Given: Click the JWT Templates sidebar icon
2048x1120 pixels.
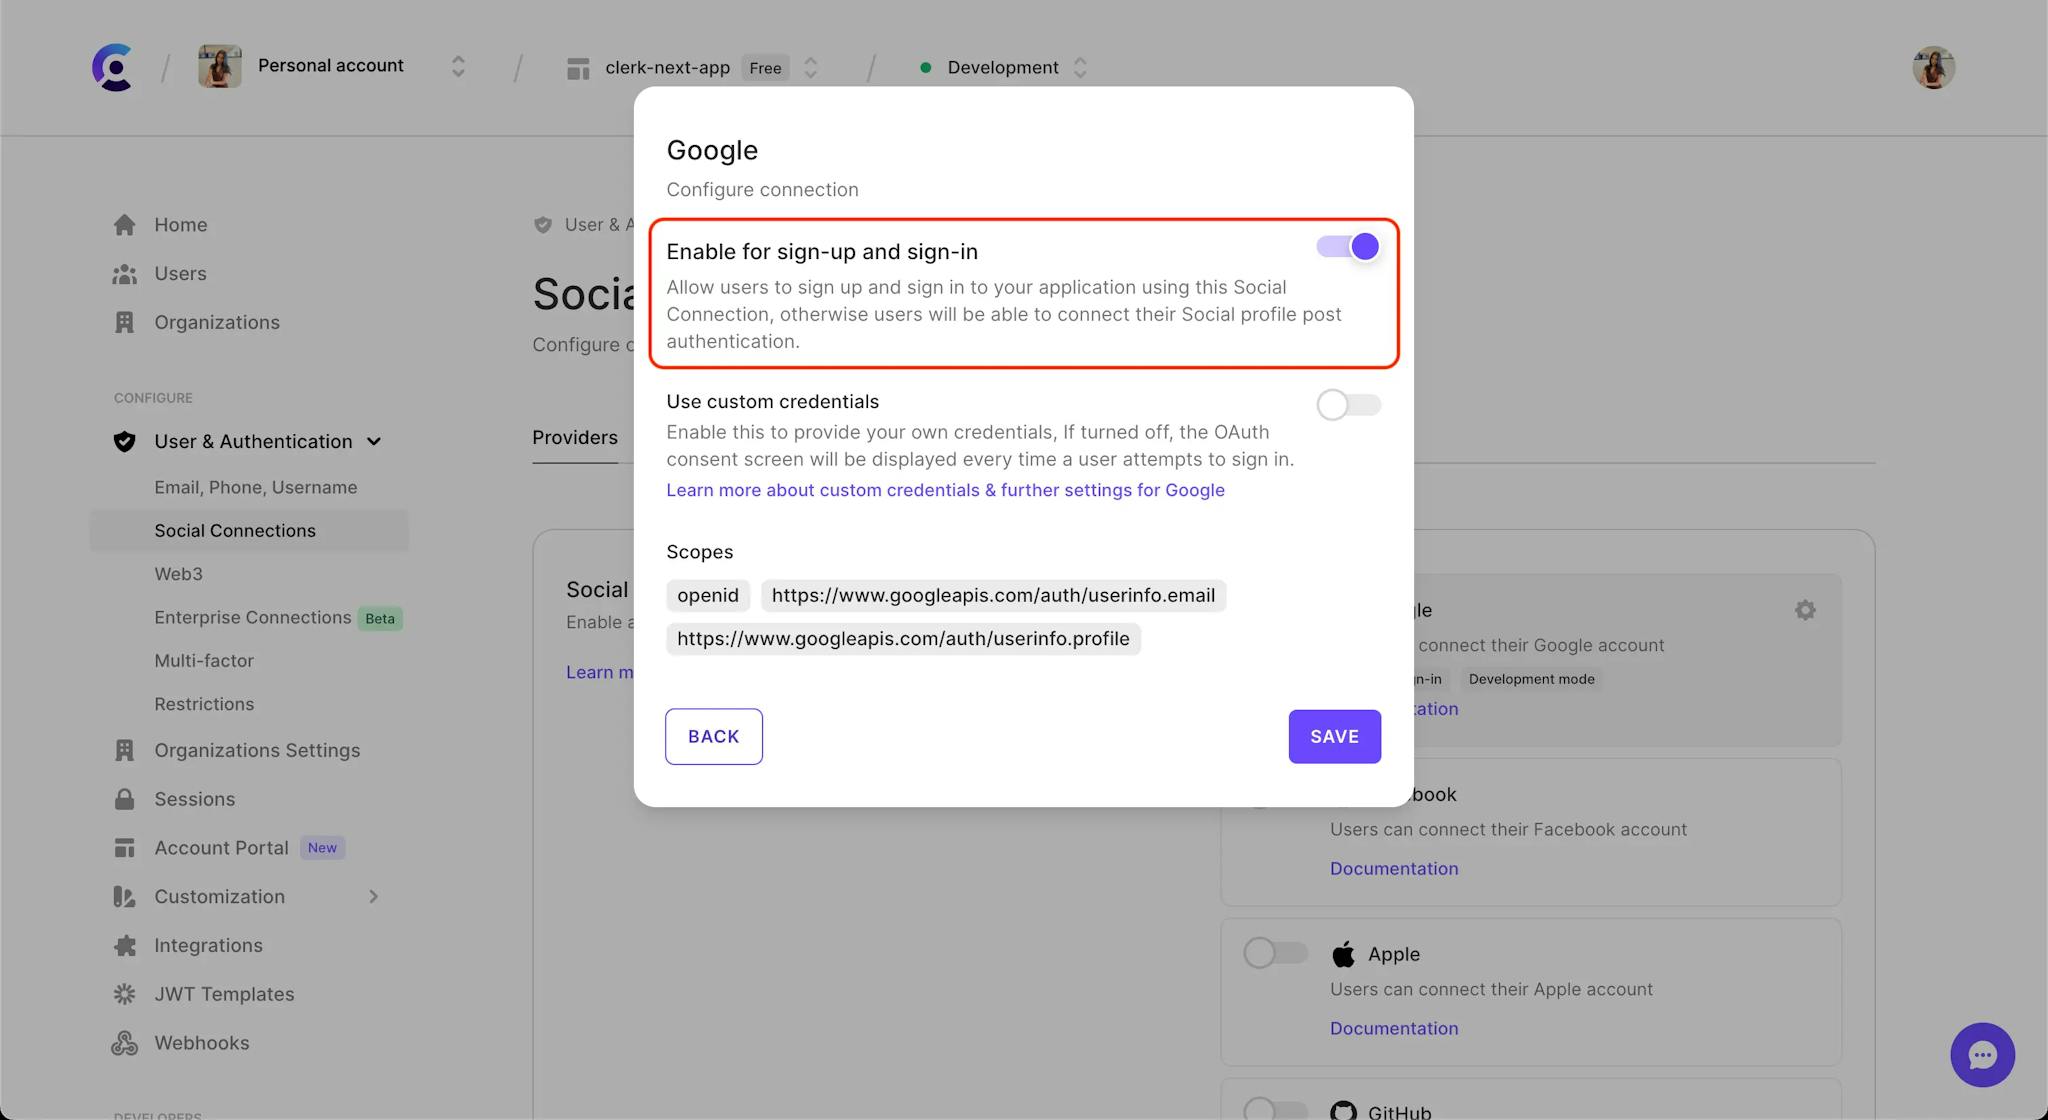Looking at the screenshot, I should (123, 994).
